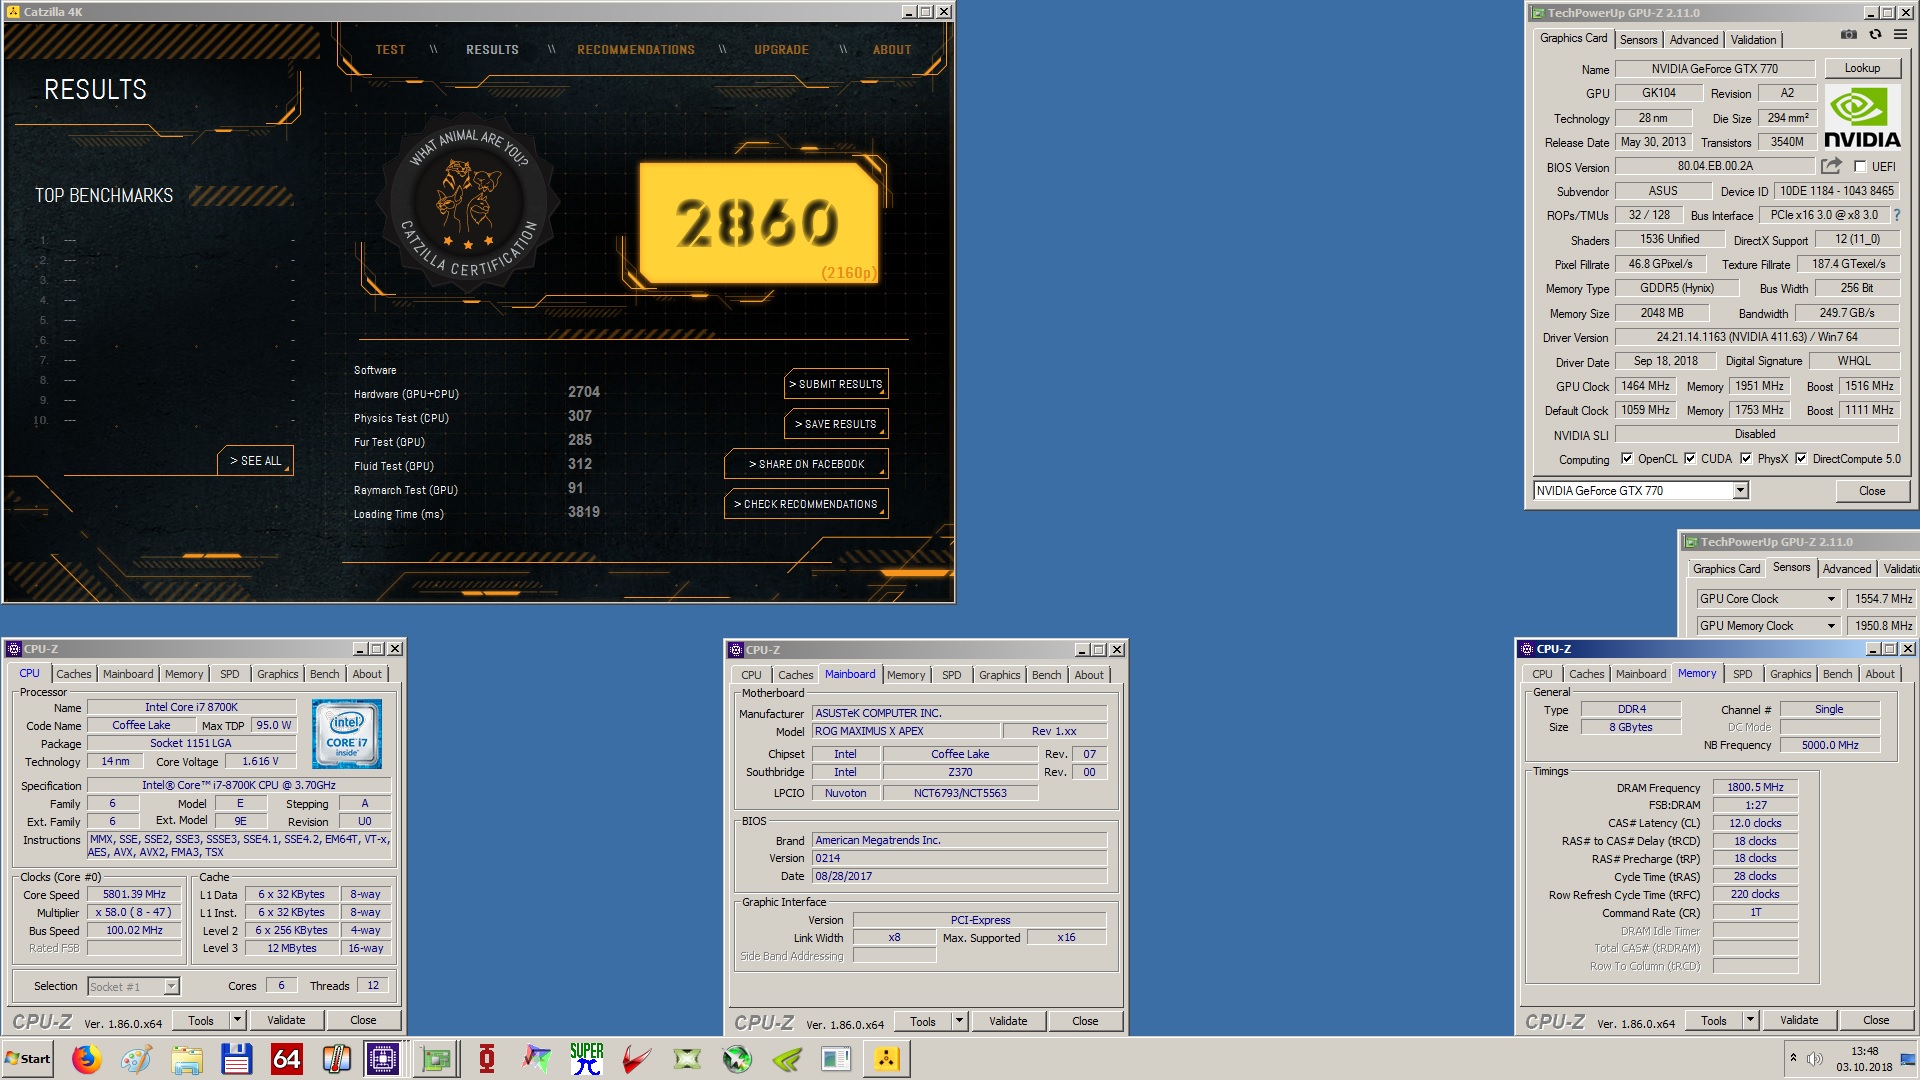This screenshot has height=1080, width=1920.
Task: Click the bus interface question mark icon
Action: [x=1896, y=215]
